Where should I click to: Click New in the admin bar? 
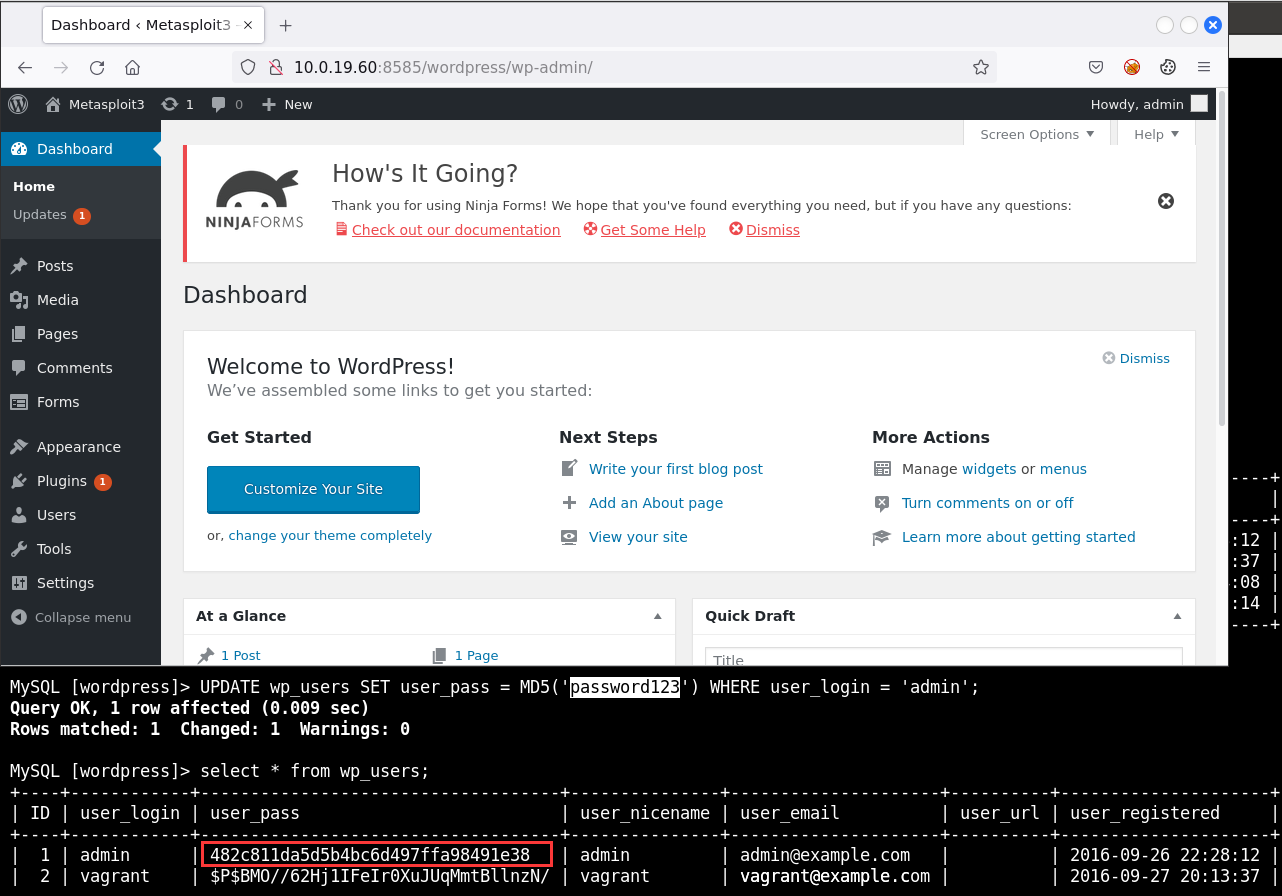[x=287, y=104]
